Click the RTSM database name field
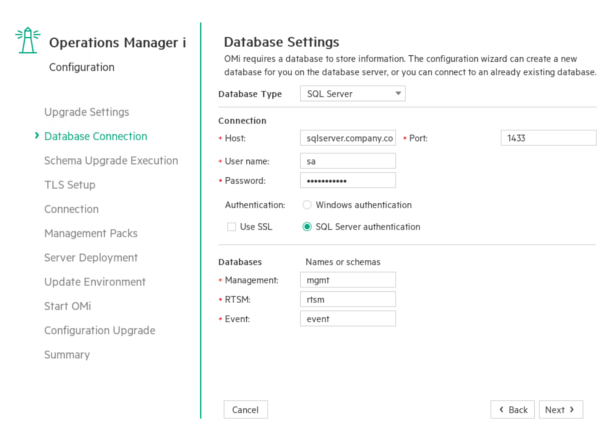This screenshot has width=610, height=441. coord(348,299)
